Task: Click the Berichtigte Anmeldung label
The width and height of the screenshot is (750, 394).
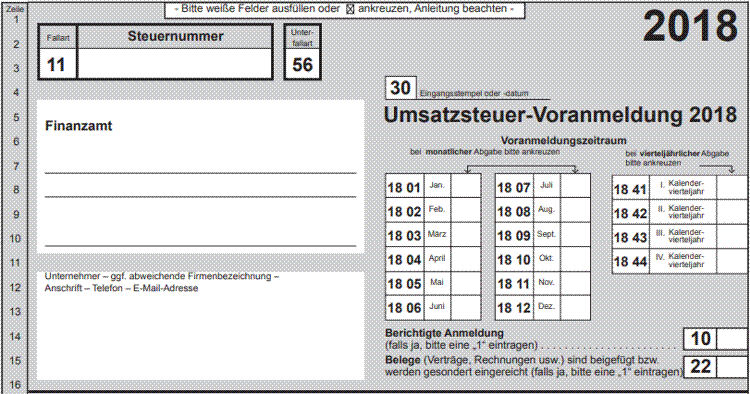Action: (x=444, y=333)
